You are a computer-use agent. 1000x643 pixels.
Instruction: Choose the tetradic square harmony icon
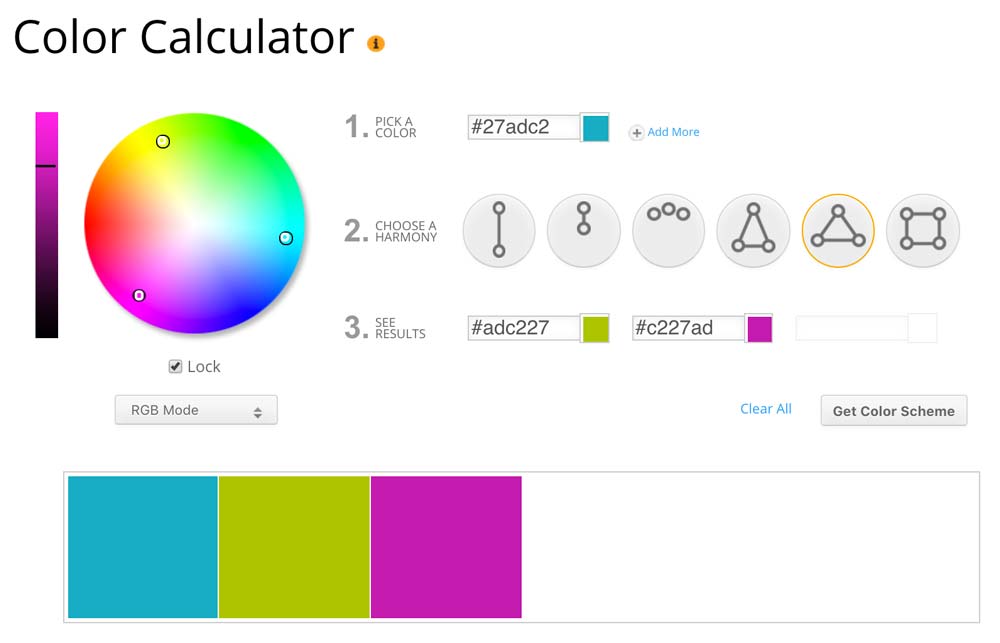tap(922, 230)
